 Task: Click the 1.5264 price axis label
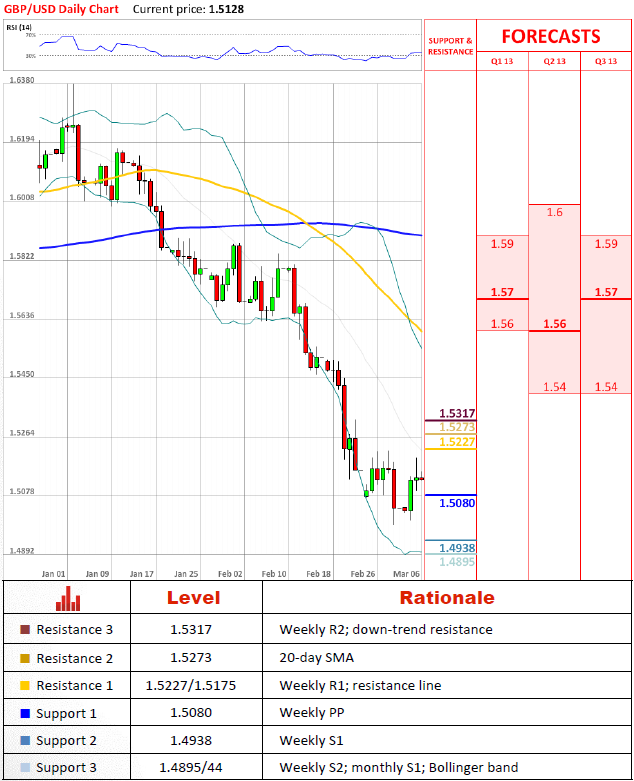(x=22, y=433)
